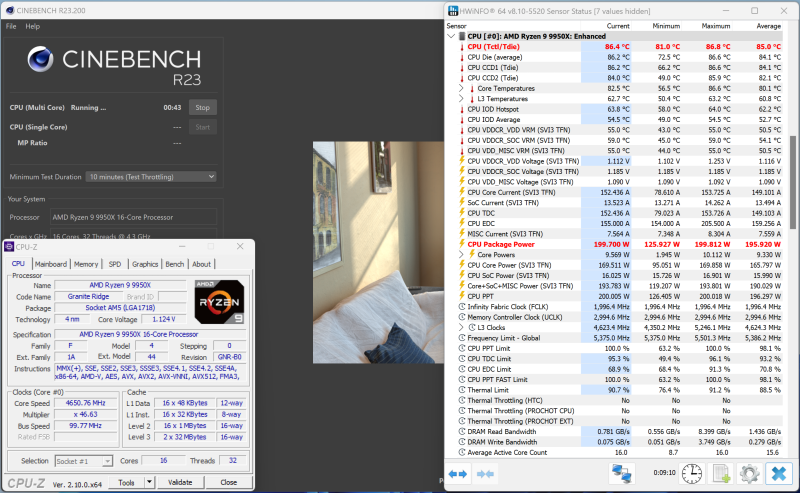Open HWiNFO sensor settings gear icon
This screenshot has height=493, width=800.
tap(748, 474)
